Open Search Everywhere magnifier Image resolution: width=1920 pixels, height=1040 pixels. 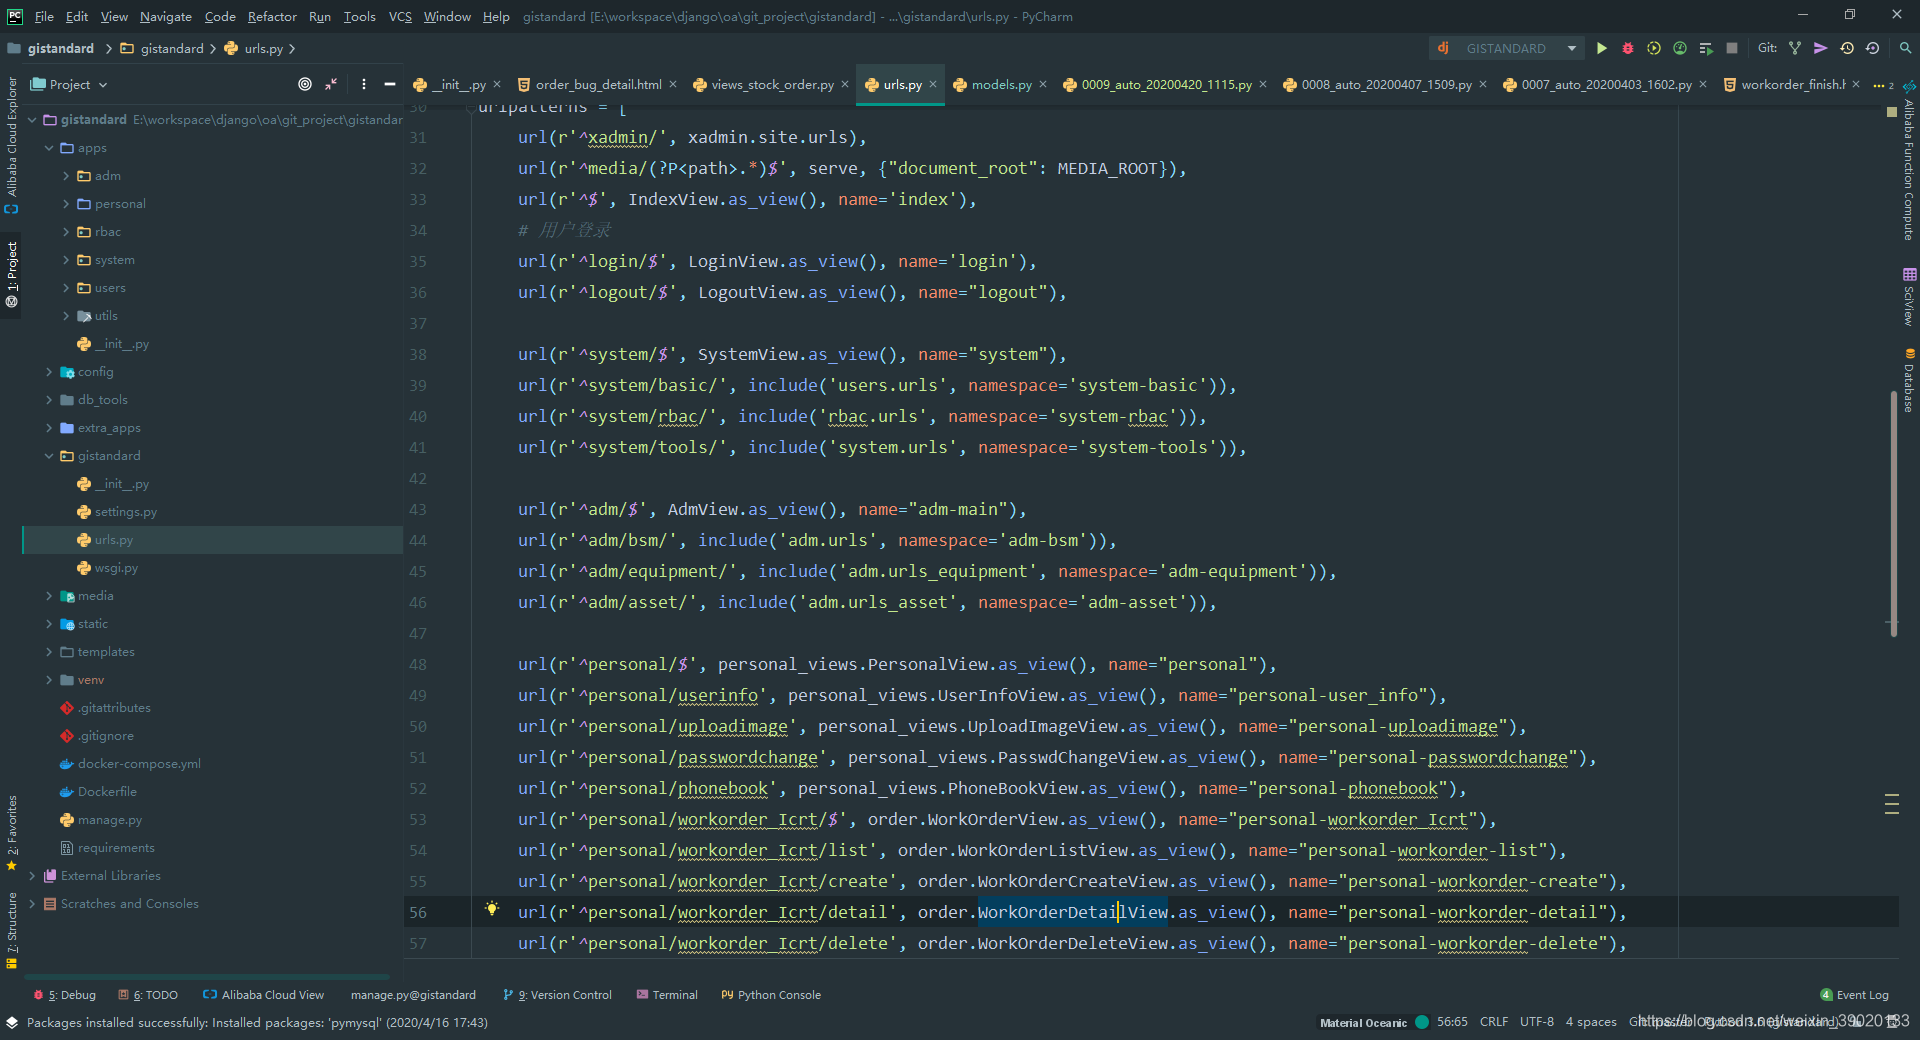tap(1906, 48)
